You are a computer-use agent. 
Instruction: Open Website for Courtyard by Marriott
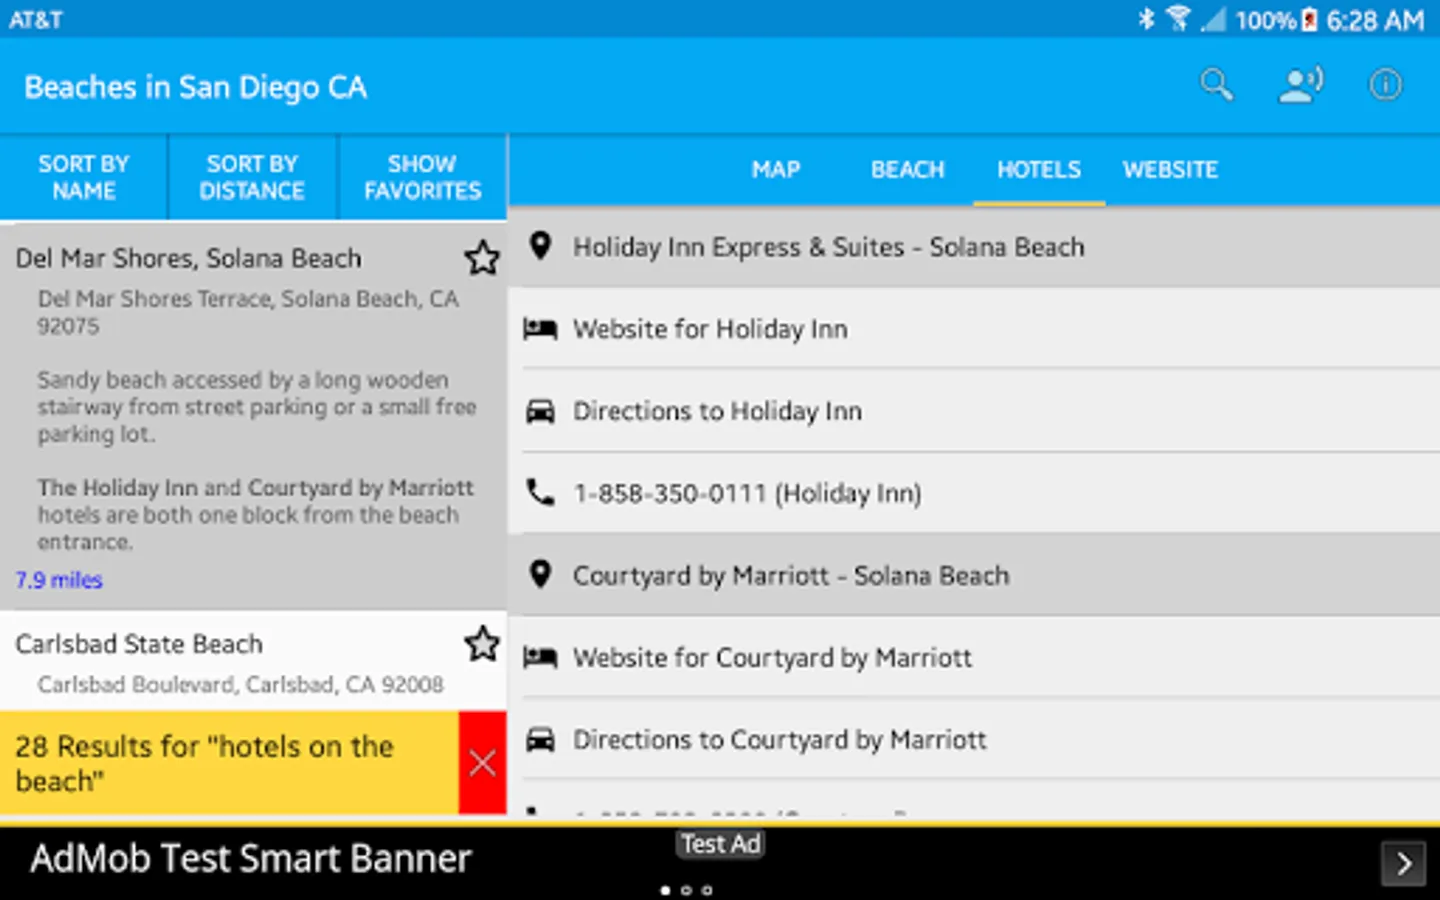[974, 657]
